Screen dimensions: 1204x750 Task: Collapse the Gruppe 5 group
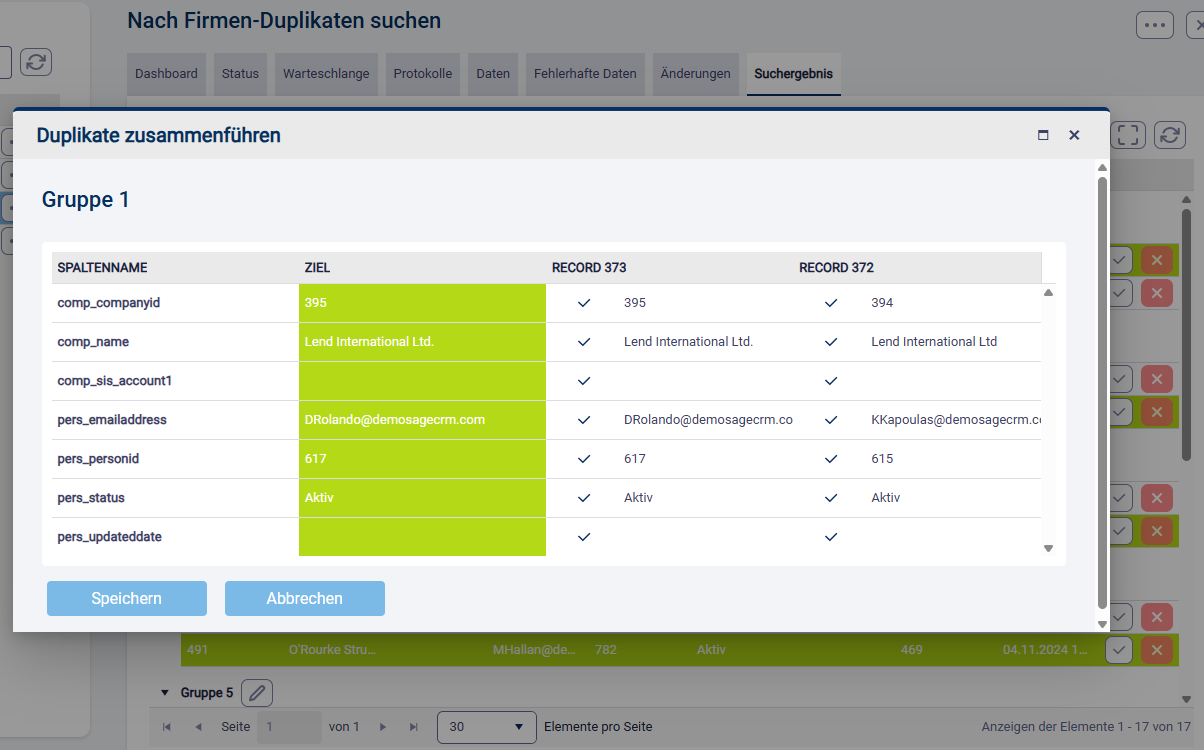(x=164, y=692)
